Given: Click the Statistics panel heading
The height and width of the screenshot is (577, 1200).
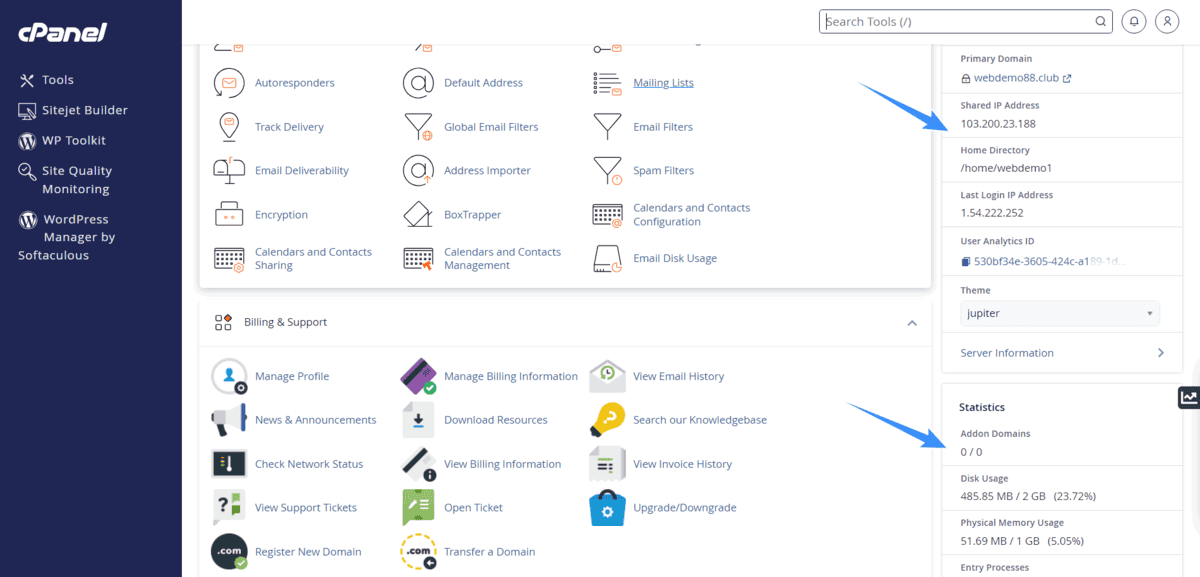Looking at the screenshot, I should coord(982,408).
